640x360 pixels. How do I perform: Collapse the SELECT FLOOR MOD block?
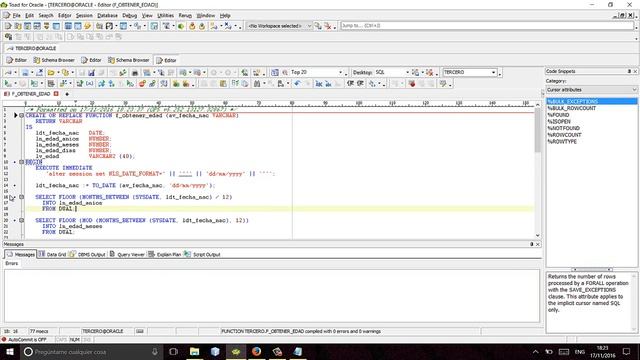(x=22, y=220)
